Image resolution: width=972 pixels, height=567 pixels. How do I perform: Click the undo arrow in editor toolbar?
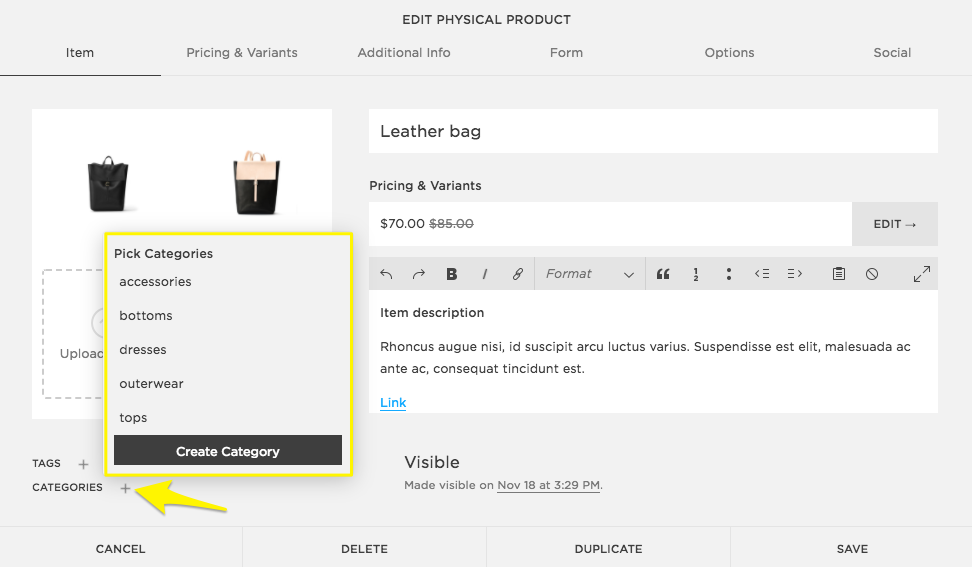pos(387,274)
